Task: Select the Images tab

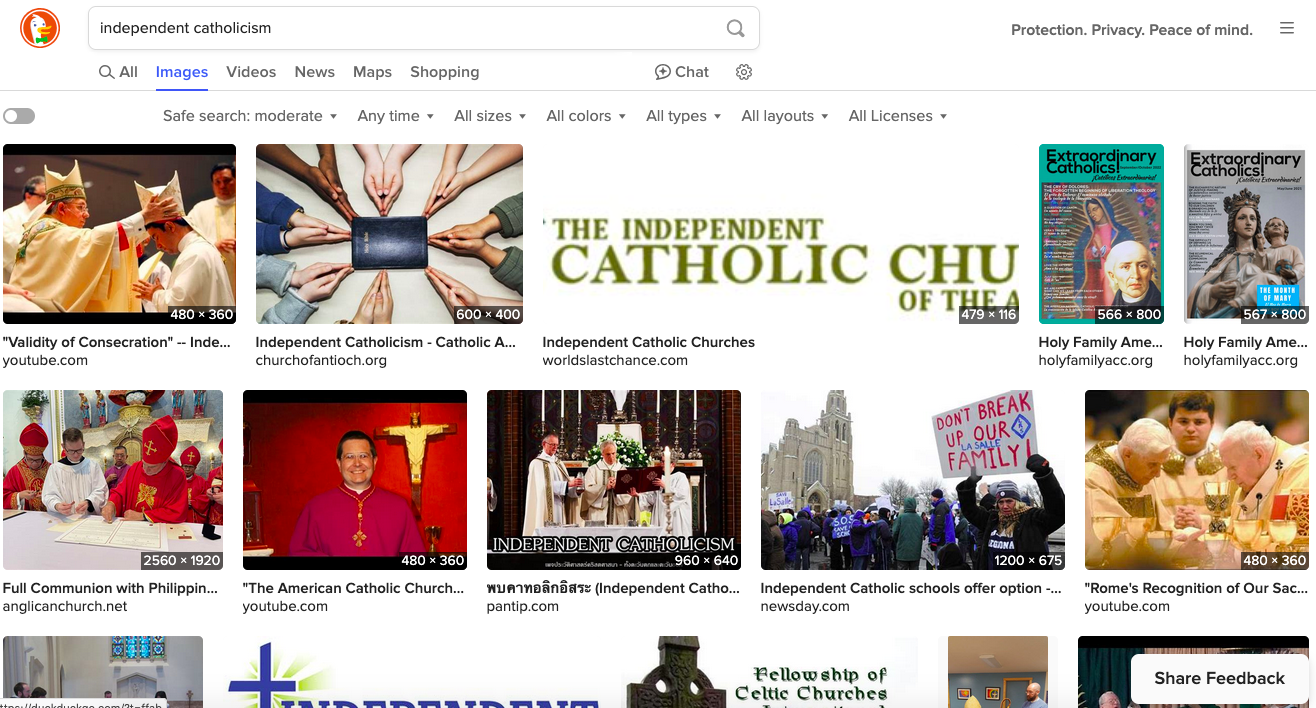Action: 182,72
